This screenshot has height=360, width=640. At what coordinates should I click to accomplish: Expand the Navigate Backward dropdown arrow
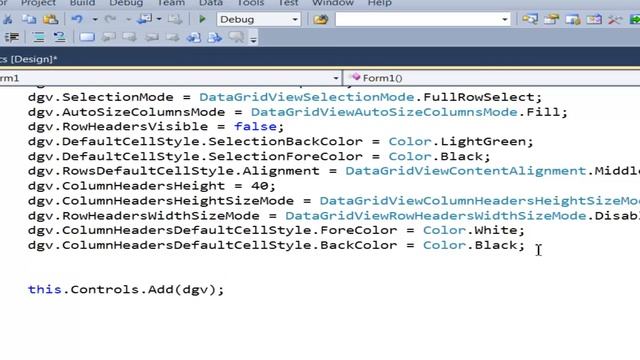coord(159,19)
